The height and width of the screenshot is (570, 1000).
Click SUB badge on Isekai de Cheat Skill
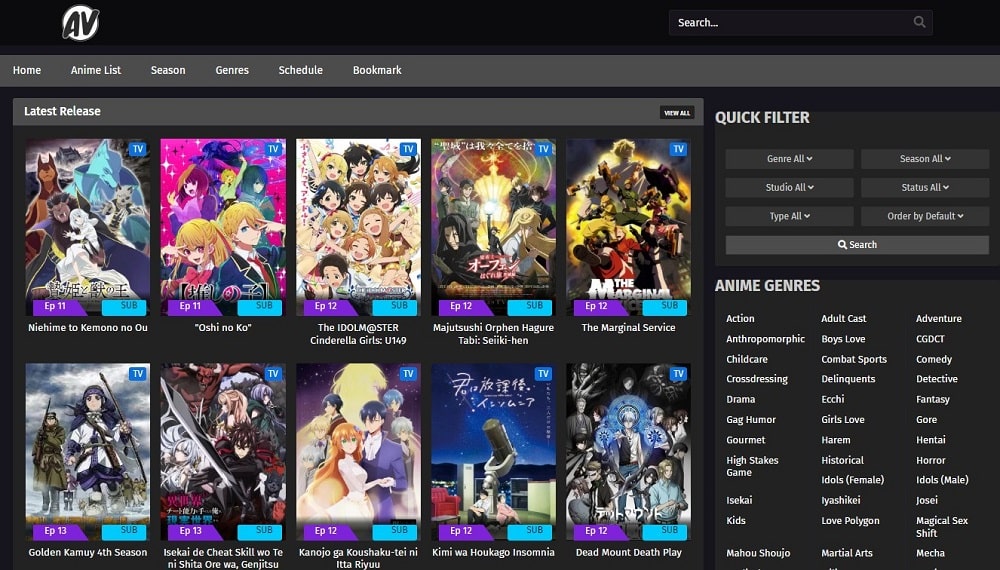coord(260,531)
